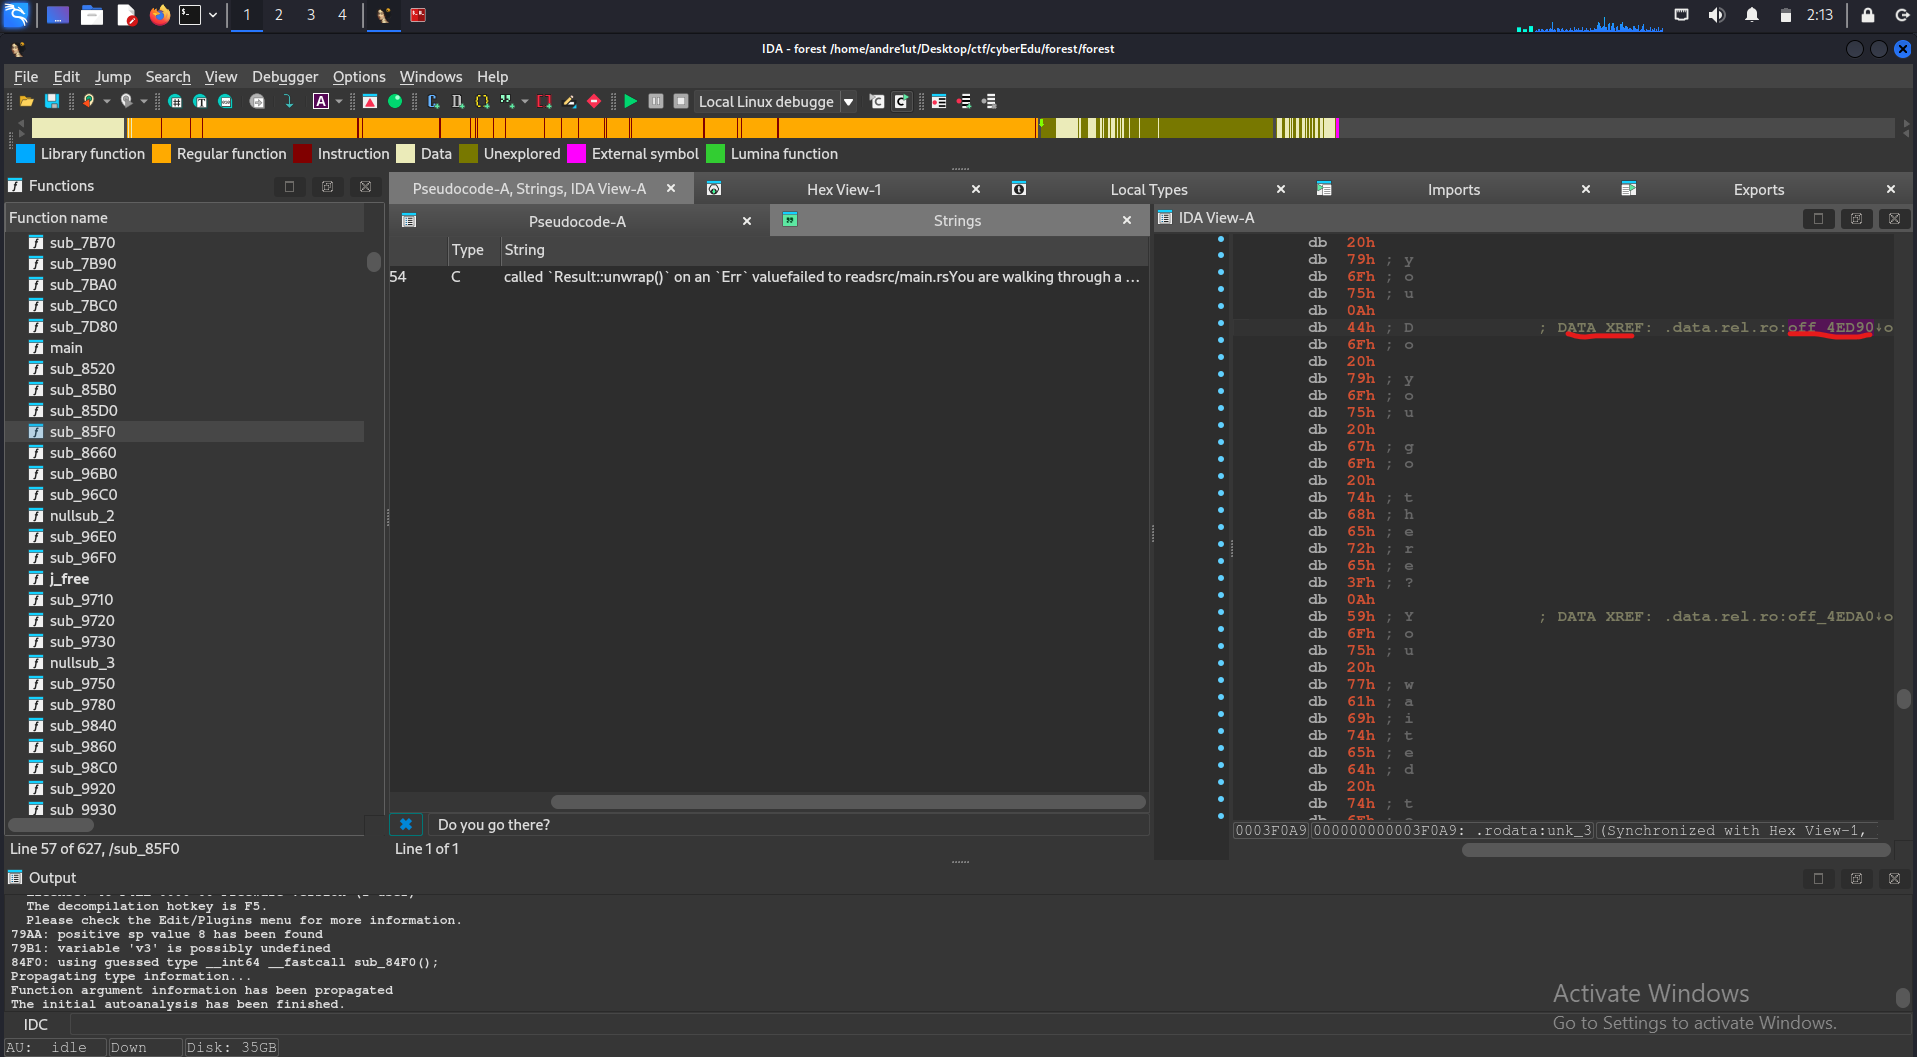The width and height of the screenshot is (1917, 1057).
Task: Open the dropdown next to strings icon
Action: [x=339, y=101]
